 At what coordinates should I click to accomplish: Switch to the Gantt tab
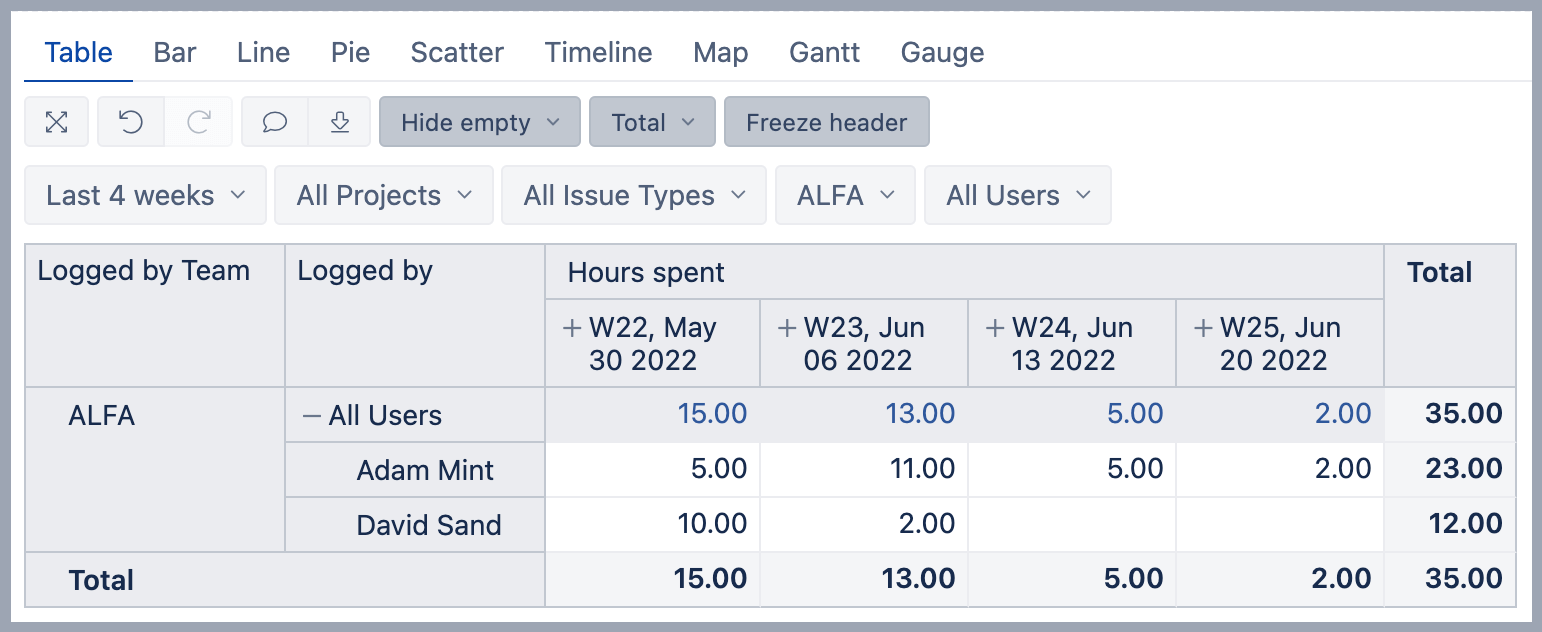[824, 52]
